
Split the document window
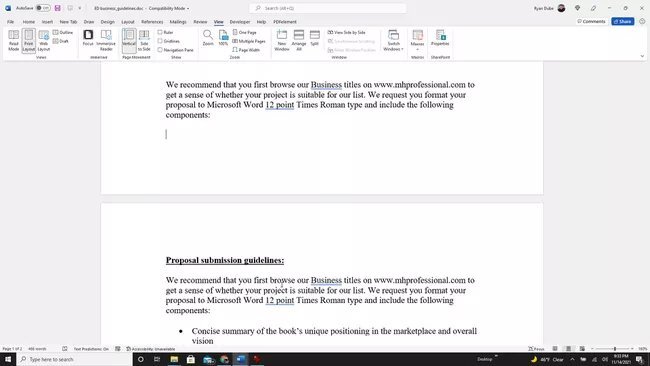(315, 38)
